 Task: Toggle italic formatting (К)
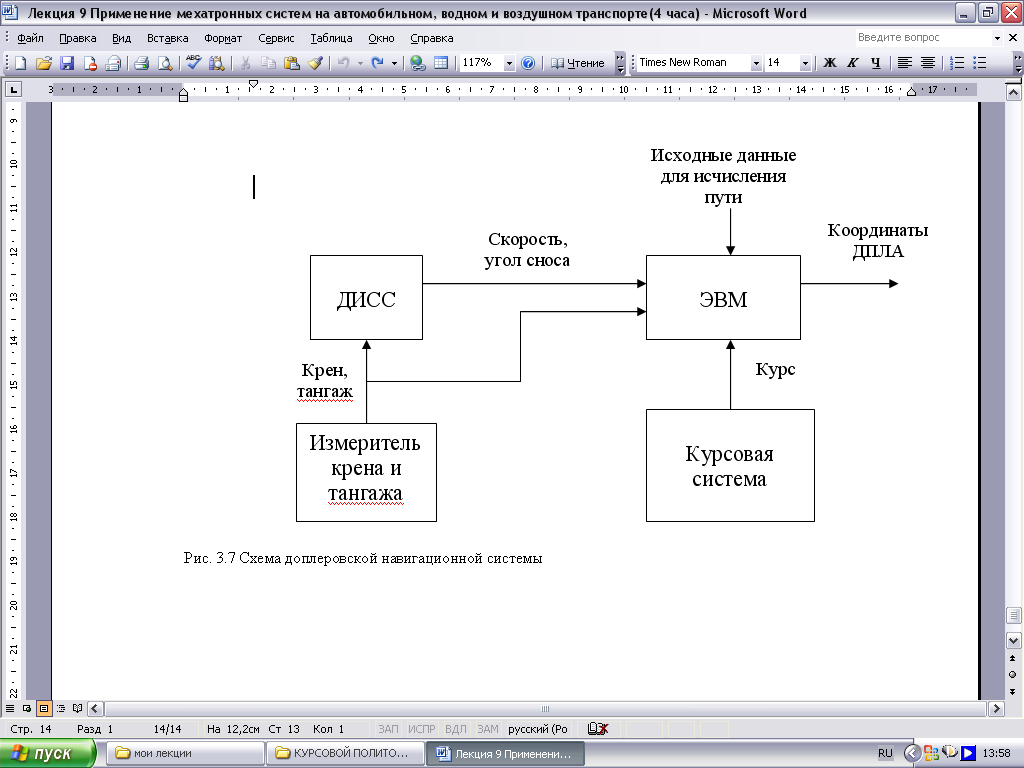point(852,63)
